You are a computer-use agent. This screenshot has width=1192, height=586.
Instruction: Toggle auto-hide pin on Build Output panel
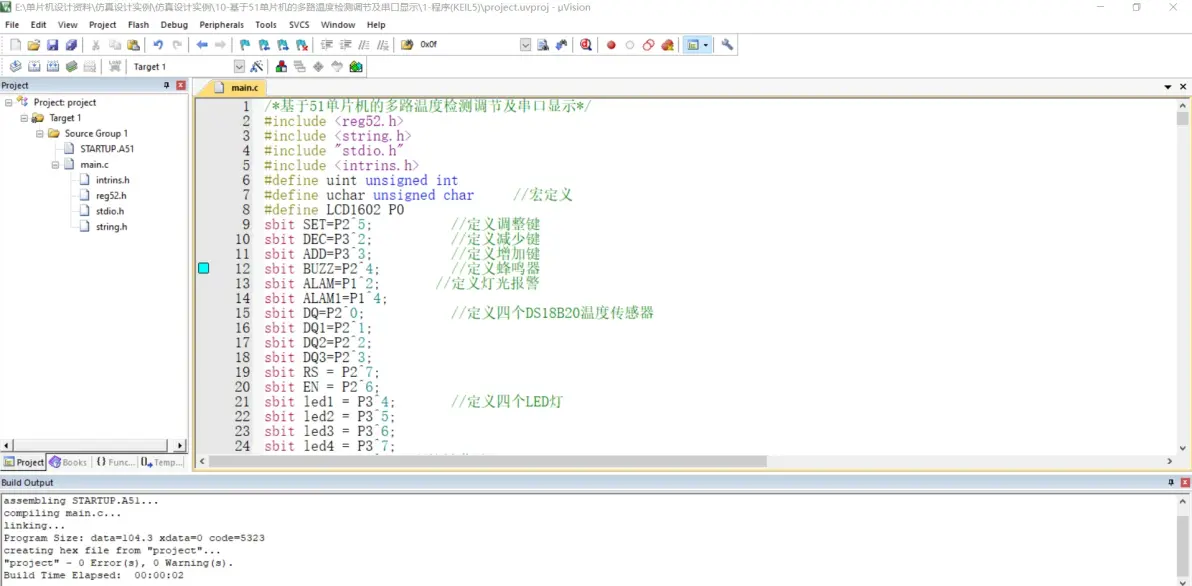coord(1171,483)
